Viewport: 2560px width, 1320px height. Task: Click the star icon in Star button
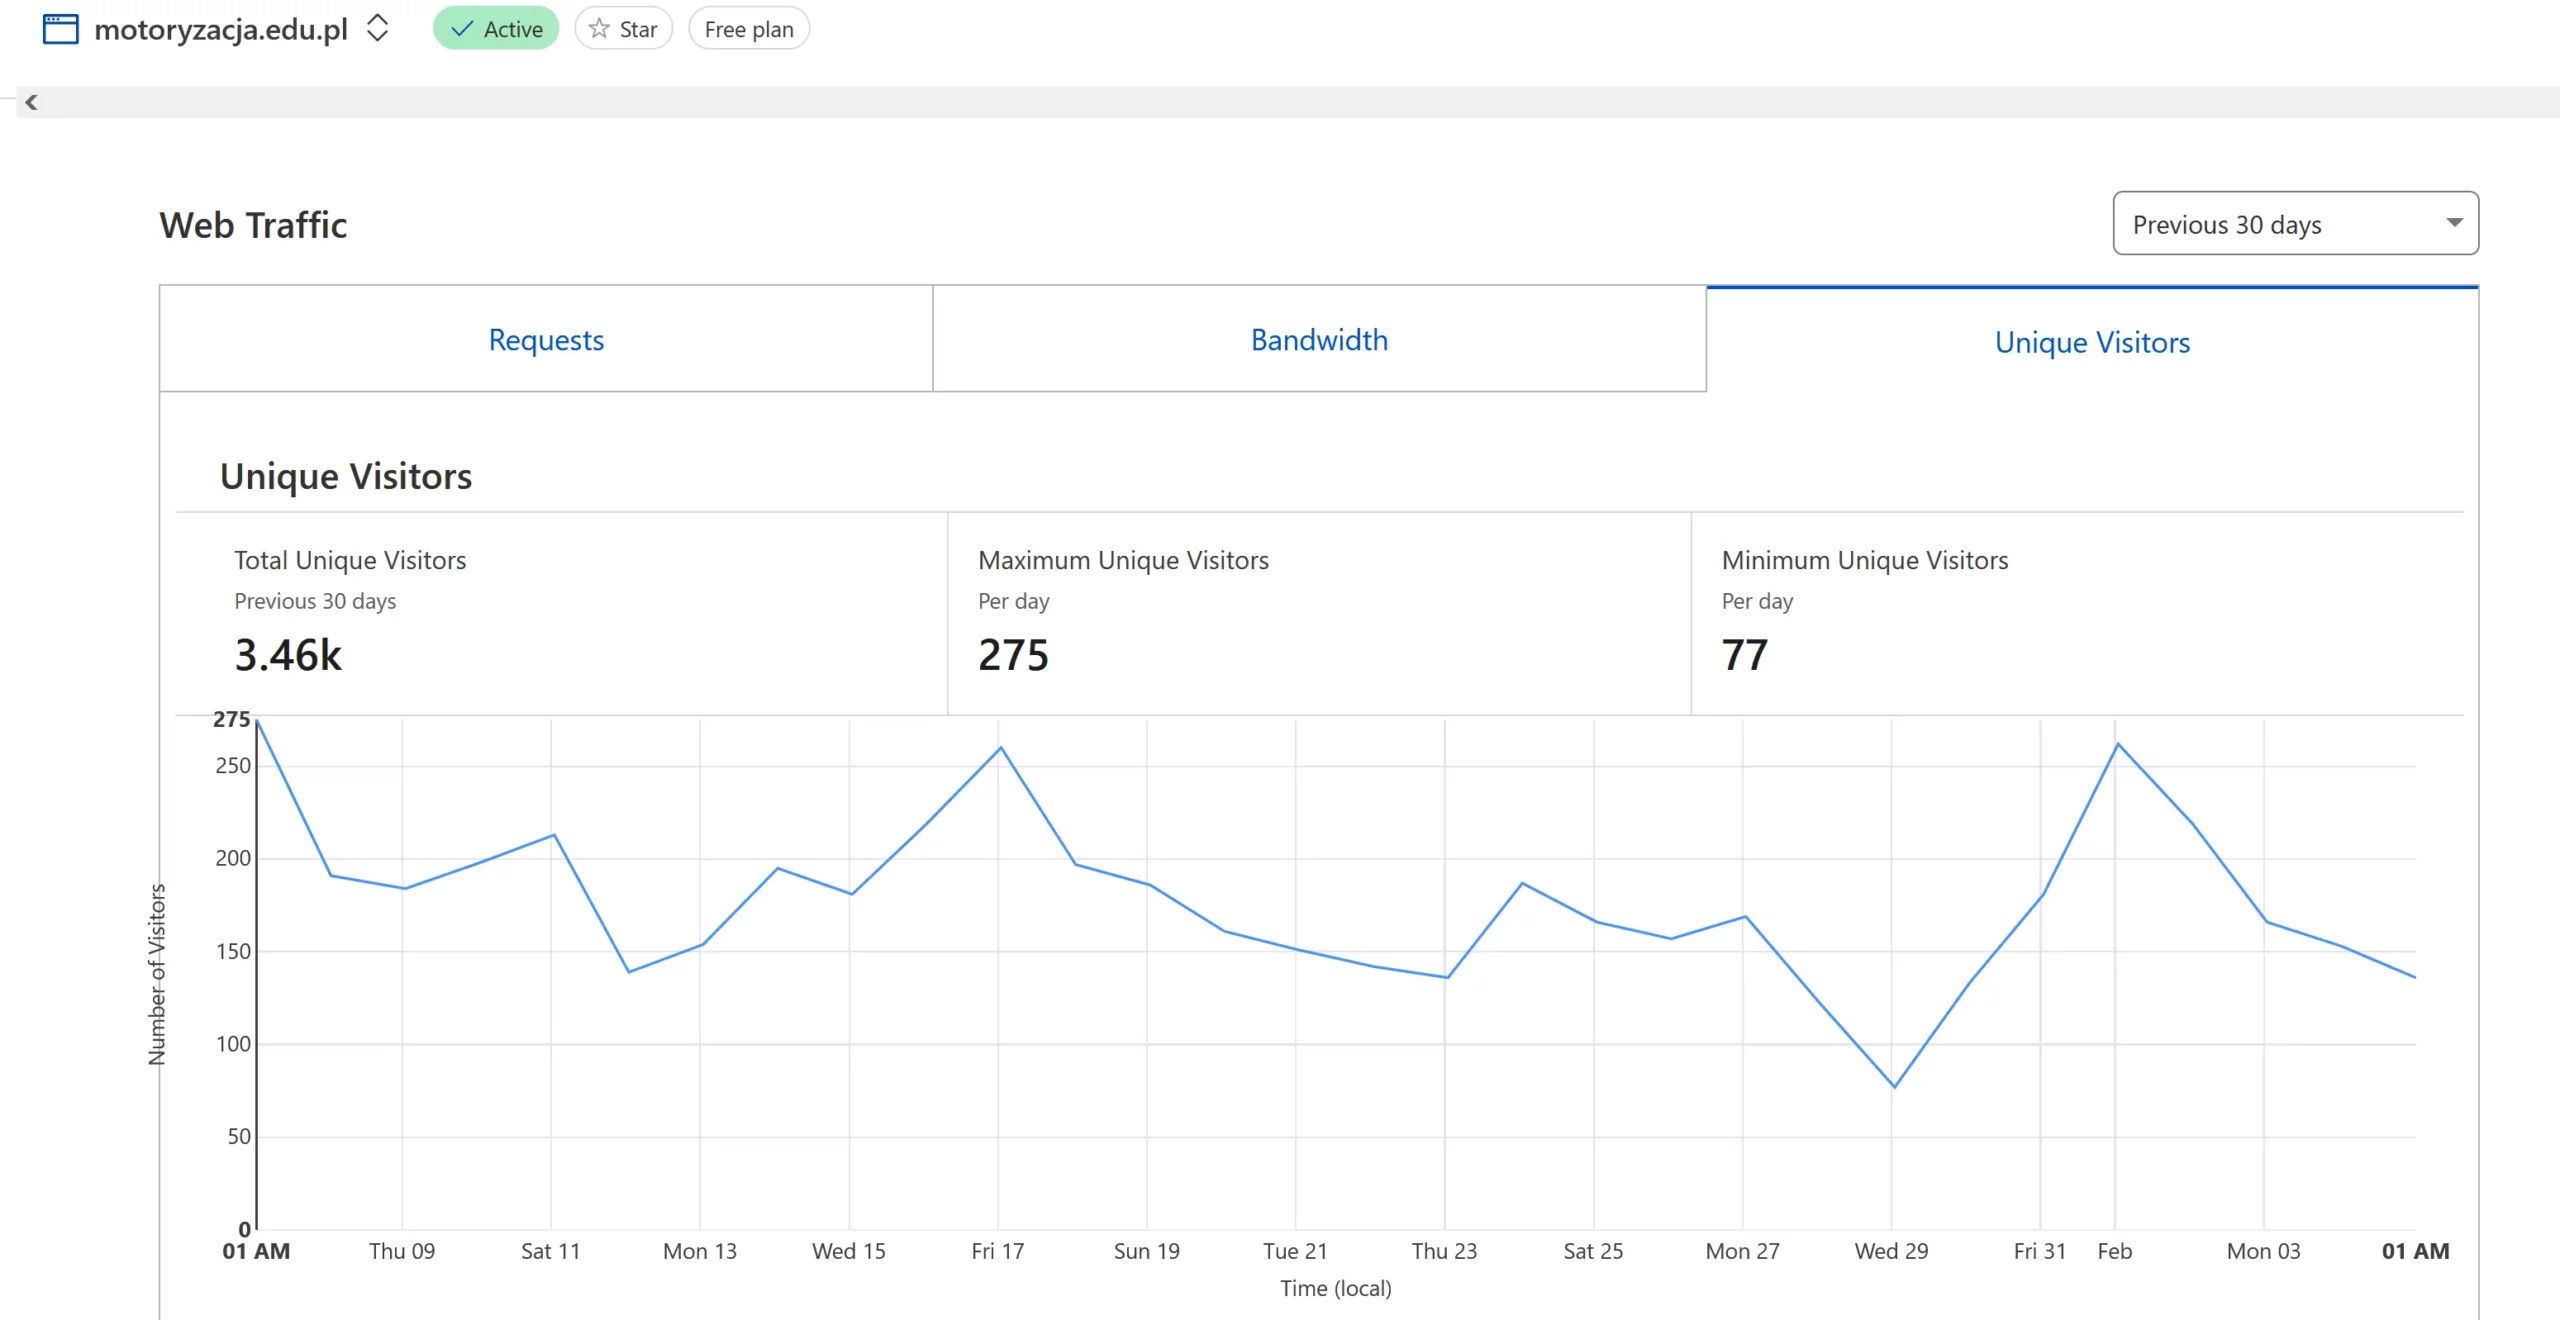(x=599, y=29)
